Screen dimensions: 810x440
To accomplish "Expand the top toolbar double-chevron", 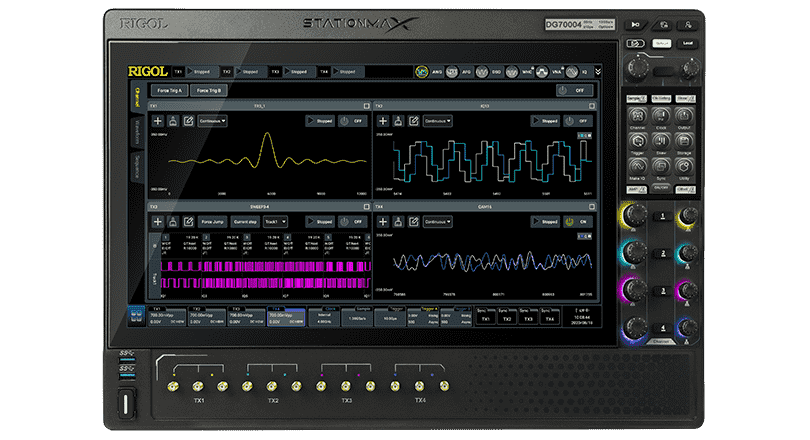I will (598, 72).
